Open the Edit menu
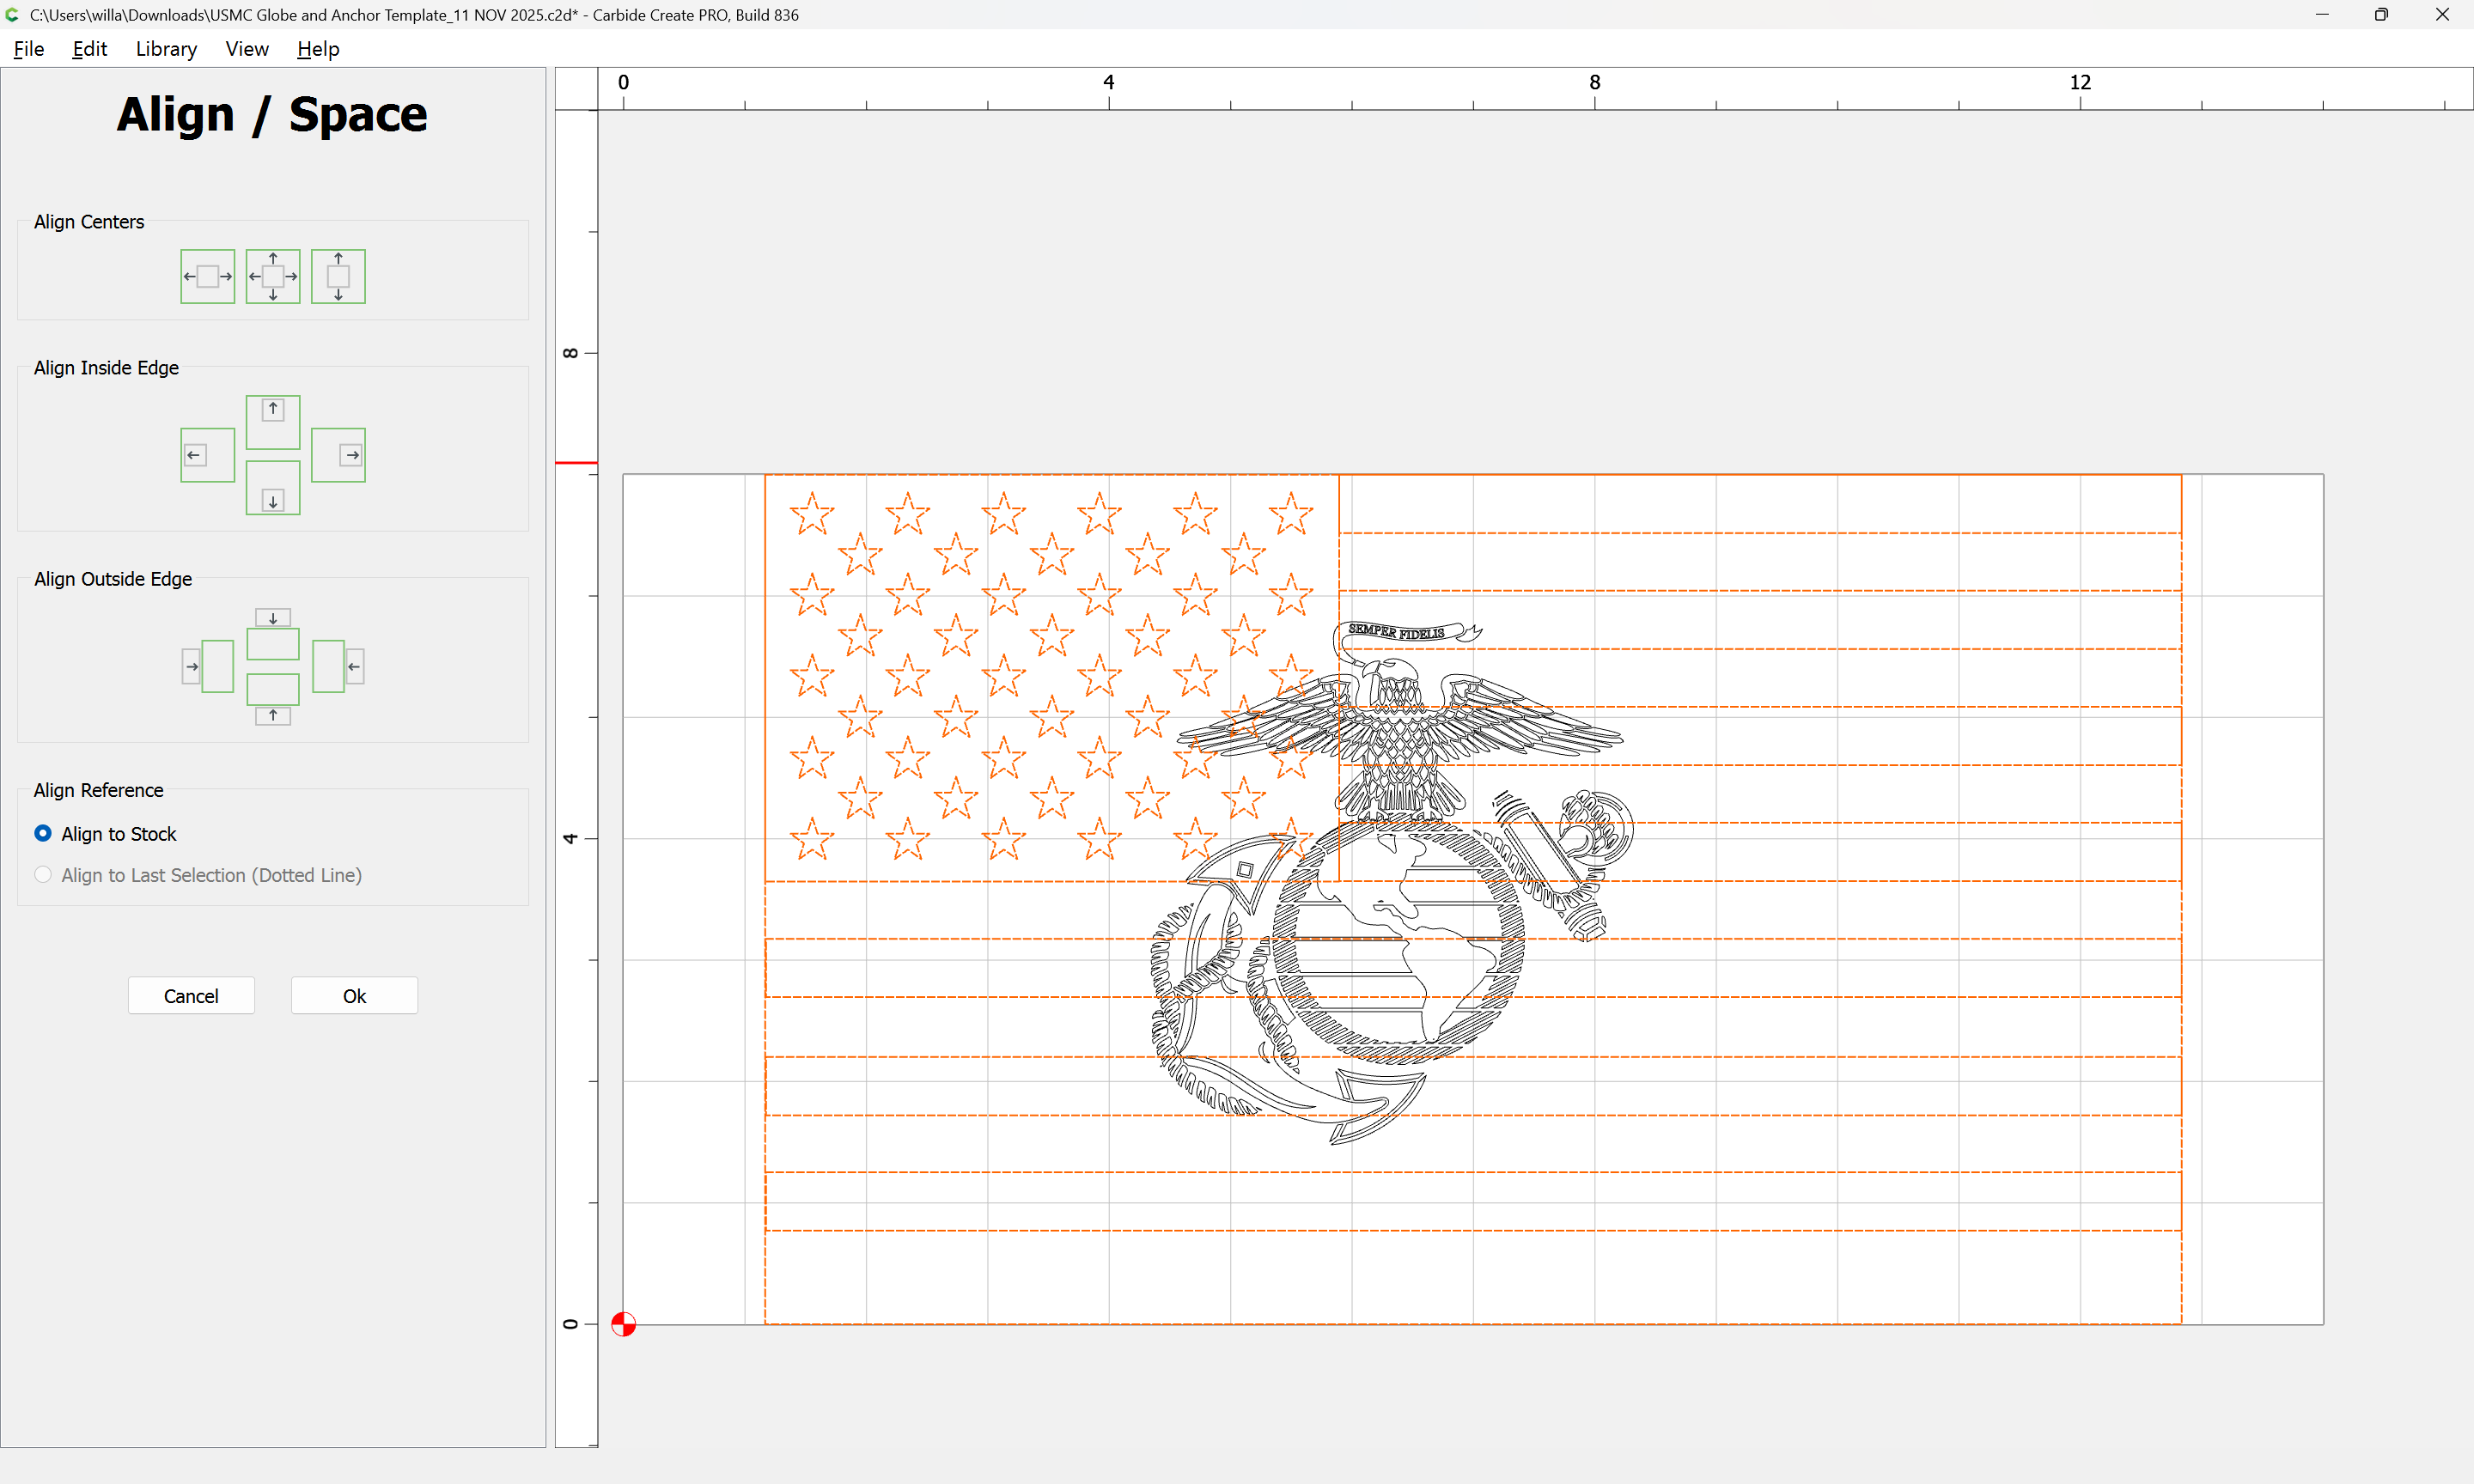 (89, 49)
